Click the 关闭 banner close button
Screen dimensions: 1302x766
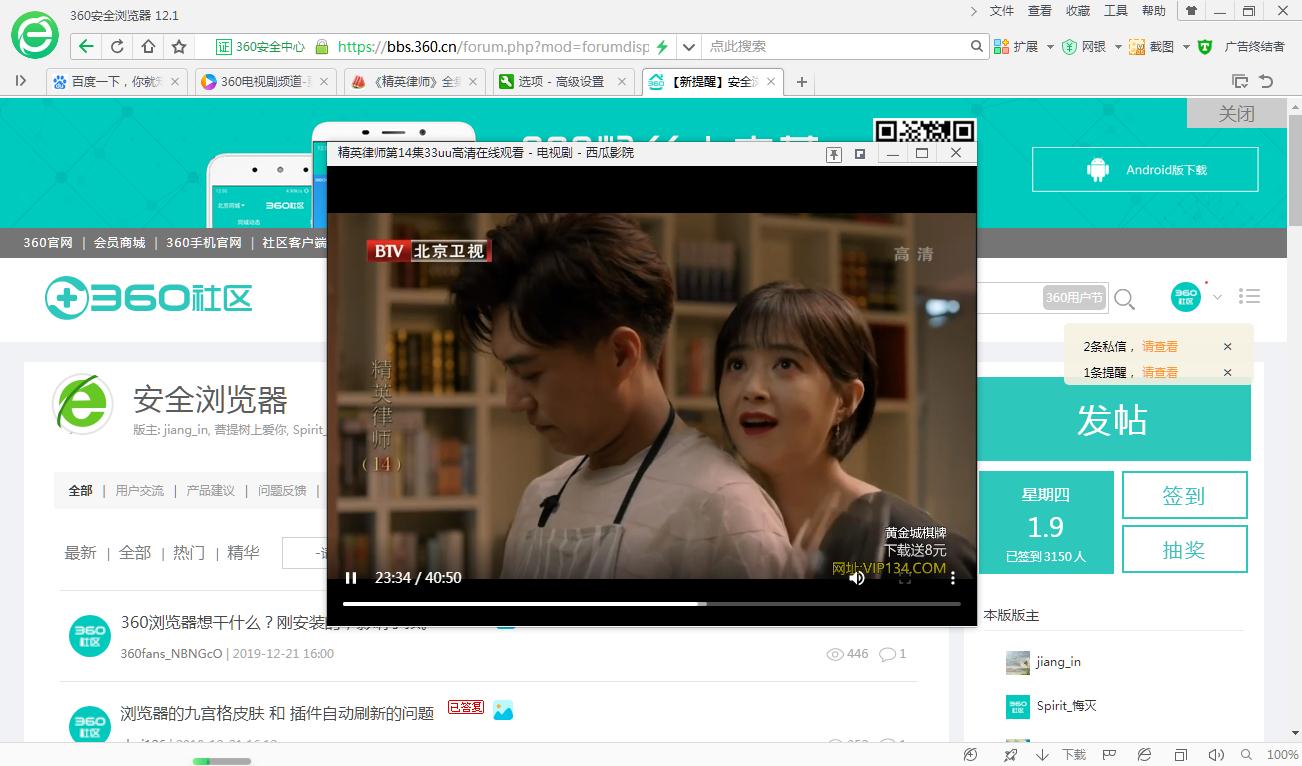pyautogui.click(x=1236, y=113)
